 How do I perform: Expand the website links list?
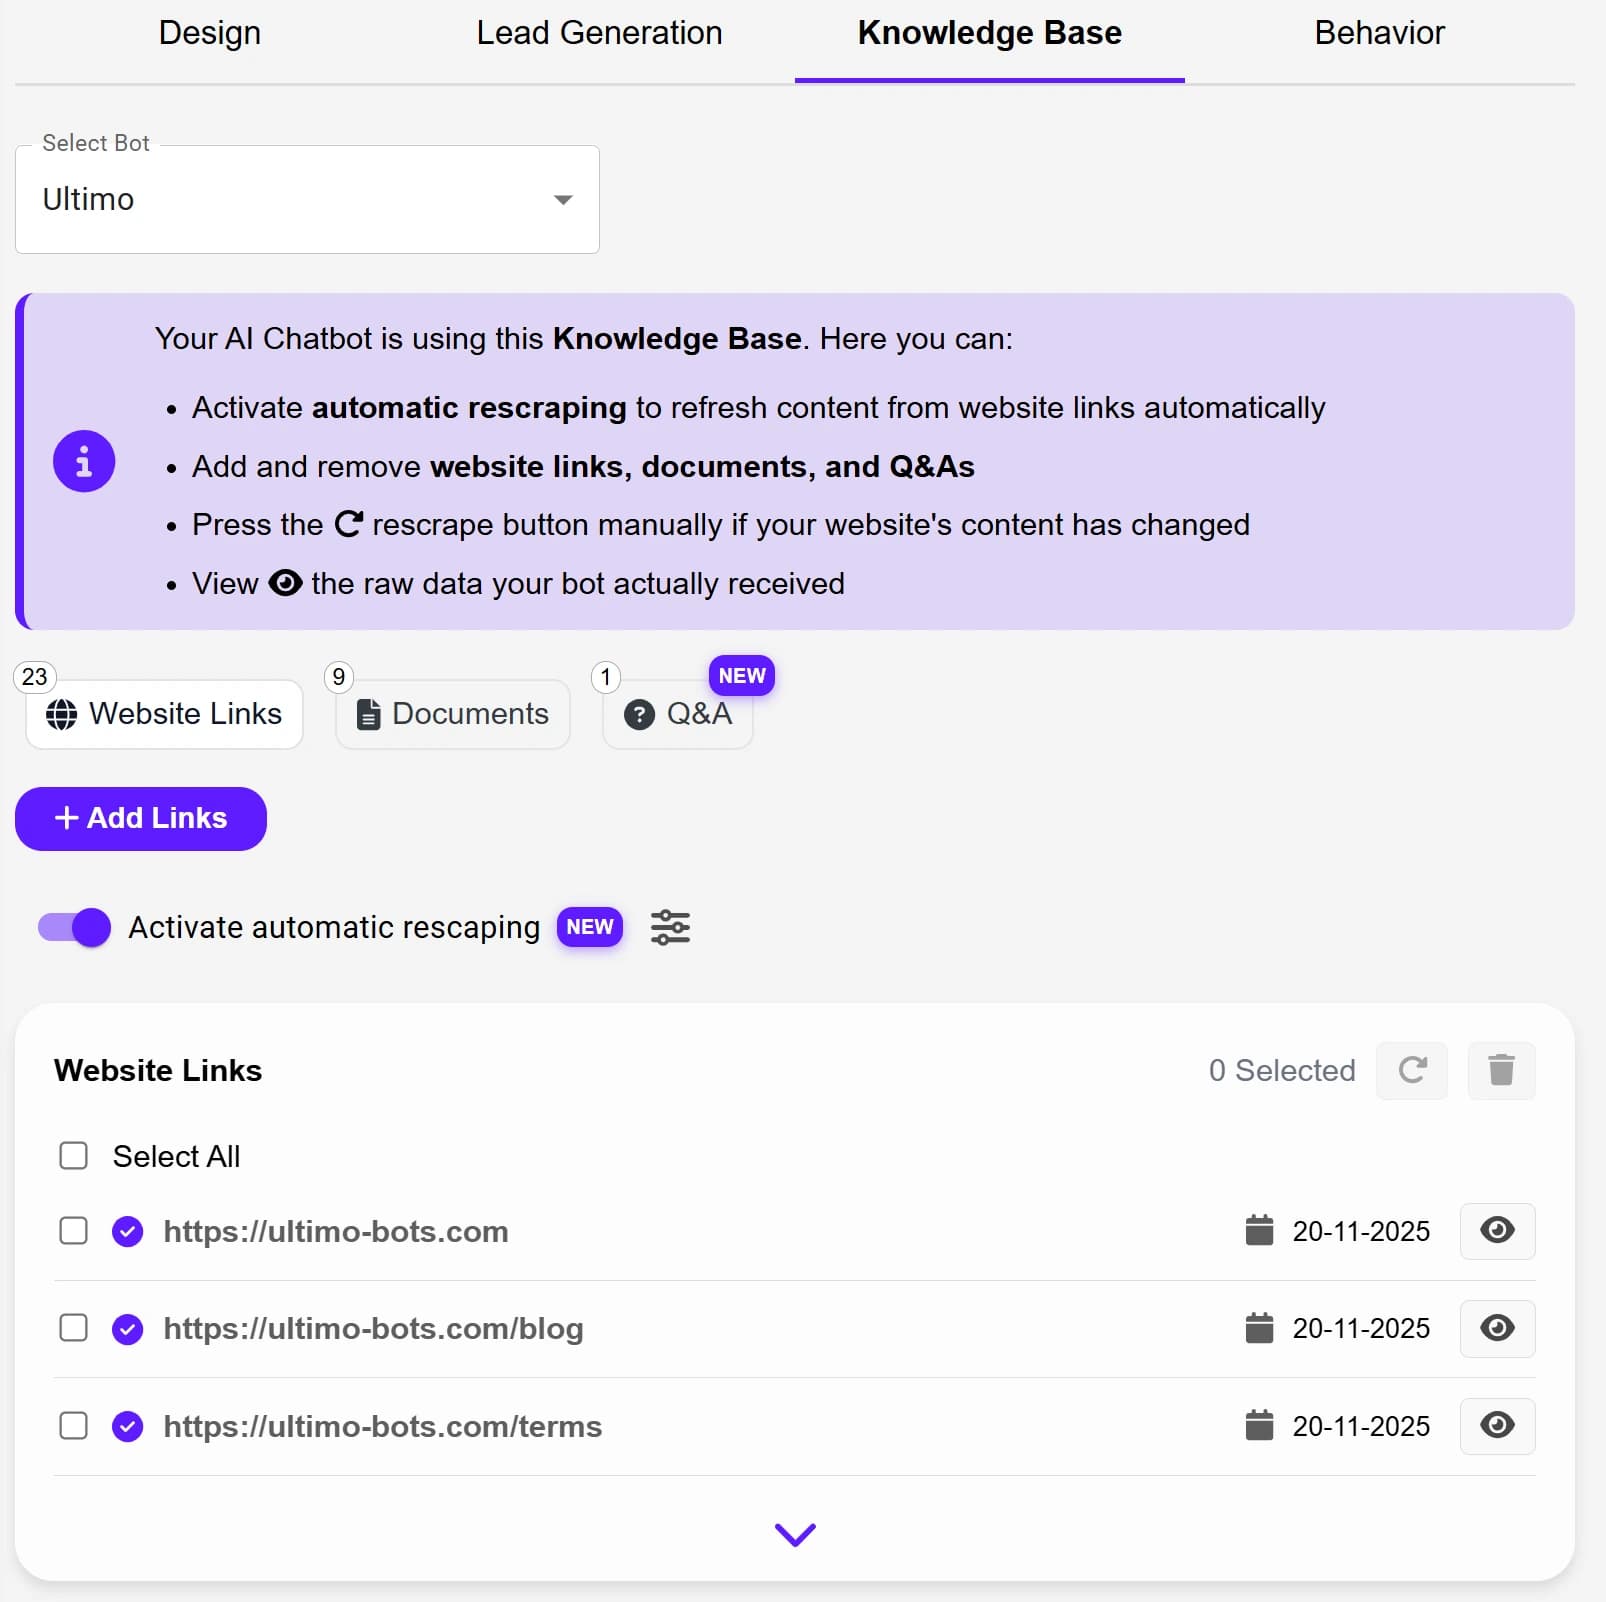[x=795, y=1535]
